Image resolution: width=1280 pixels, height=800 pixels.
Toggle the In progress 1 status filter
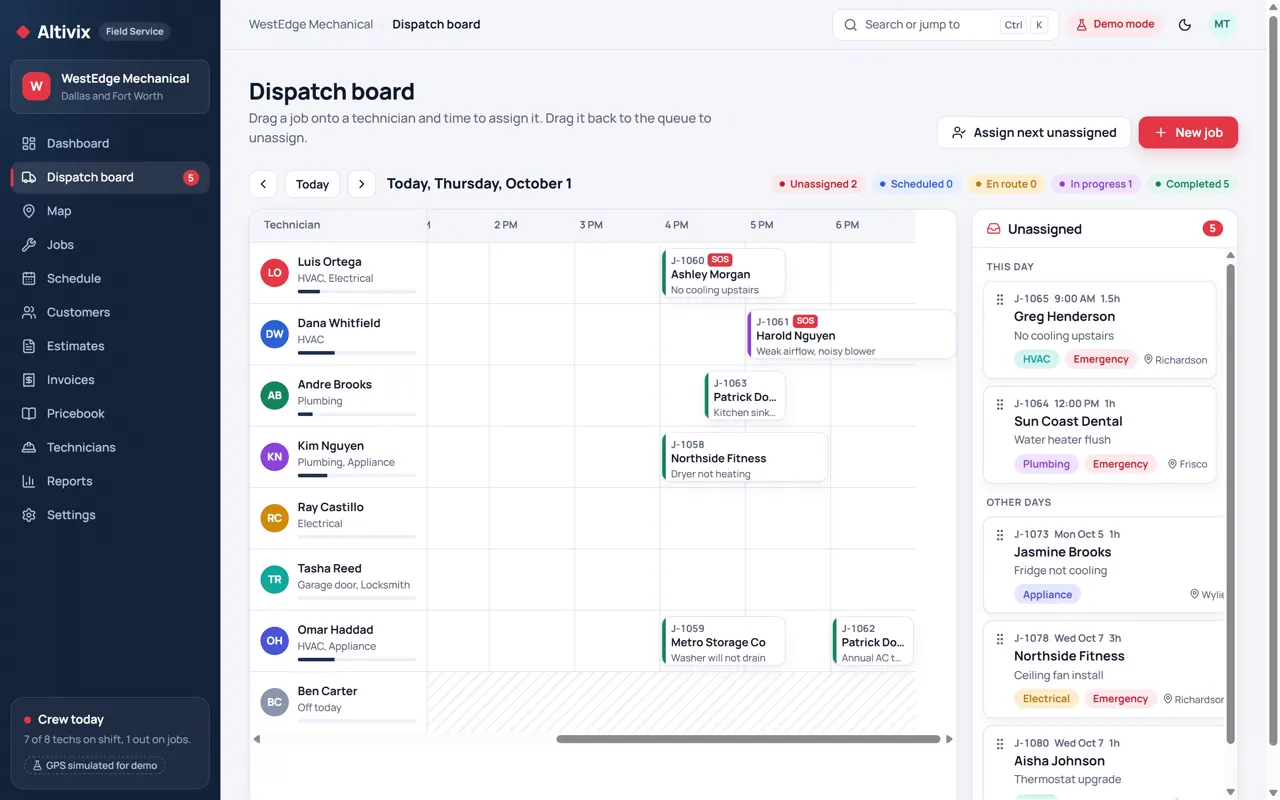(x=1096, y=184)
